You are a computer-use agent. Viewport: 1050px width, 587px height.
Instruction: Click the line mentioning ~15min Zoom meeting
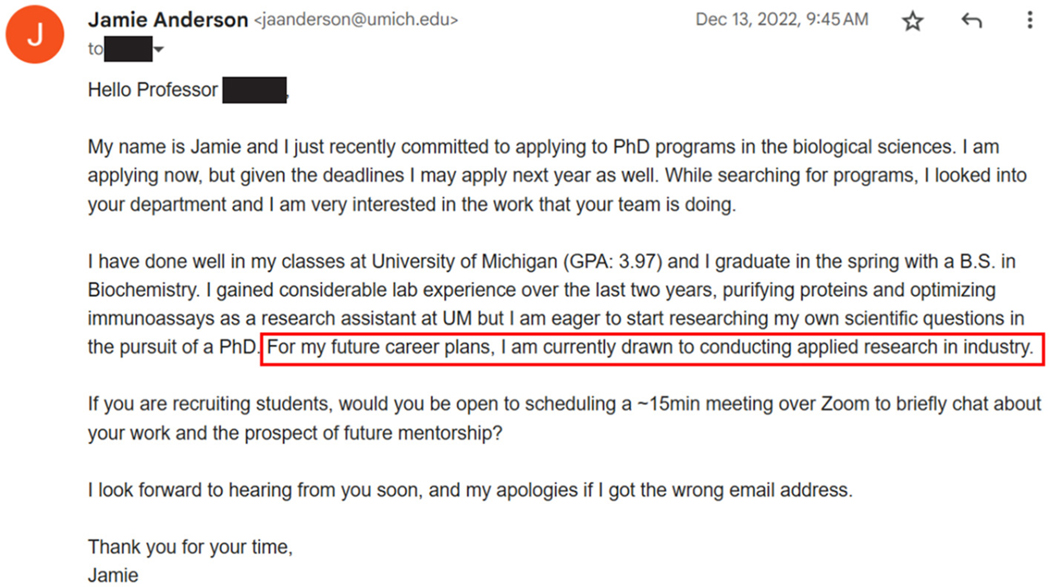tap(564, 404)
